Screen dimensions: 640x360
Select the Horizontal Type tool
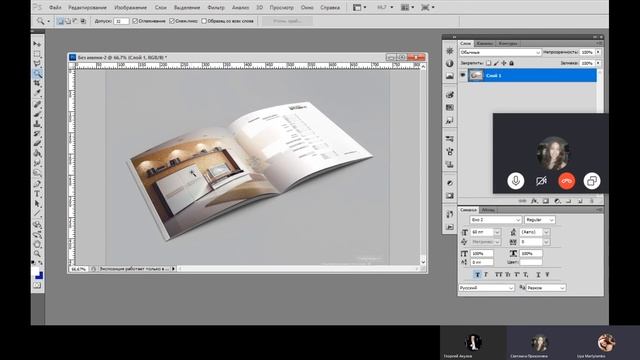[x=37, y=194]
